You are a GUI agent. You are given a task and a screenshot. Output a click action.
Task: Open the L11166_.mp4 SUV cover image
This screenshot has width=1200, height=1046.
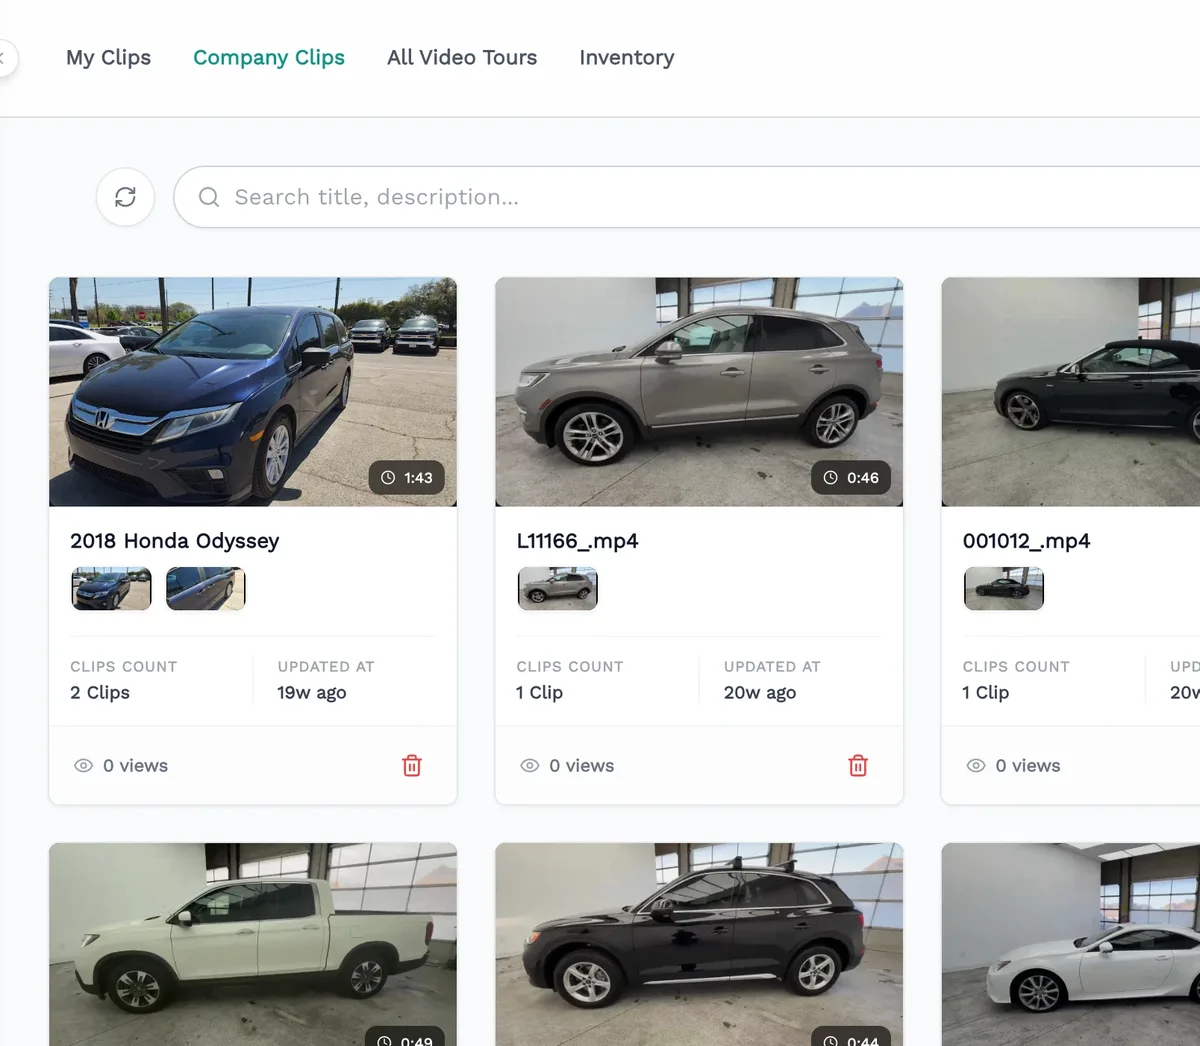[x=699, y=392]
